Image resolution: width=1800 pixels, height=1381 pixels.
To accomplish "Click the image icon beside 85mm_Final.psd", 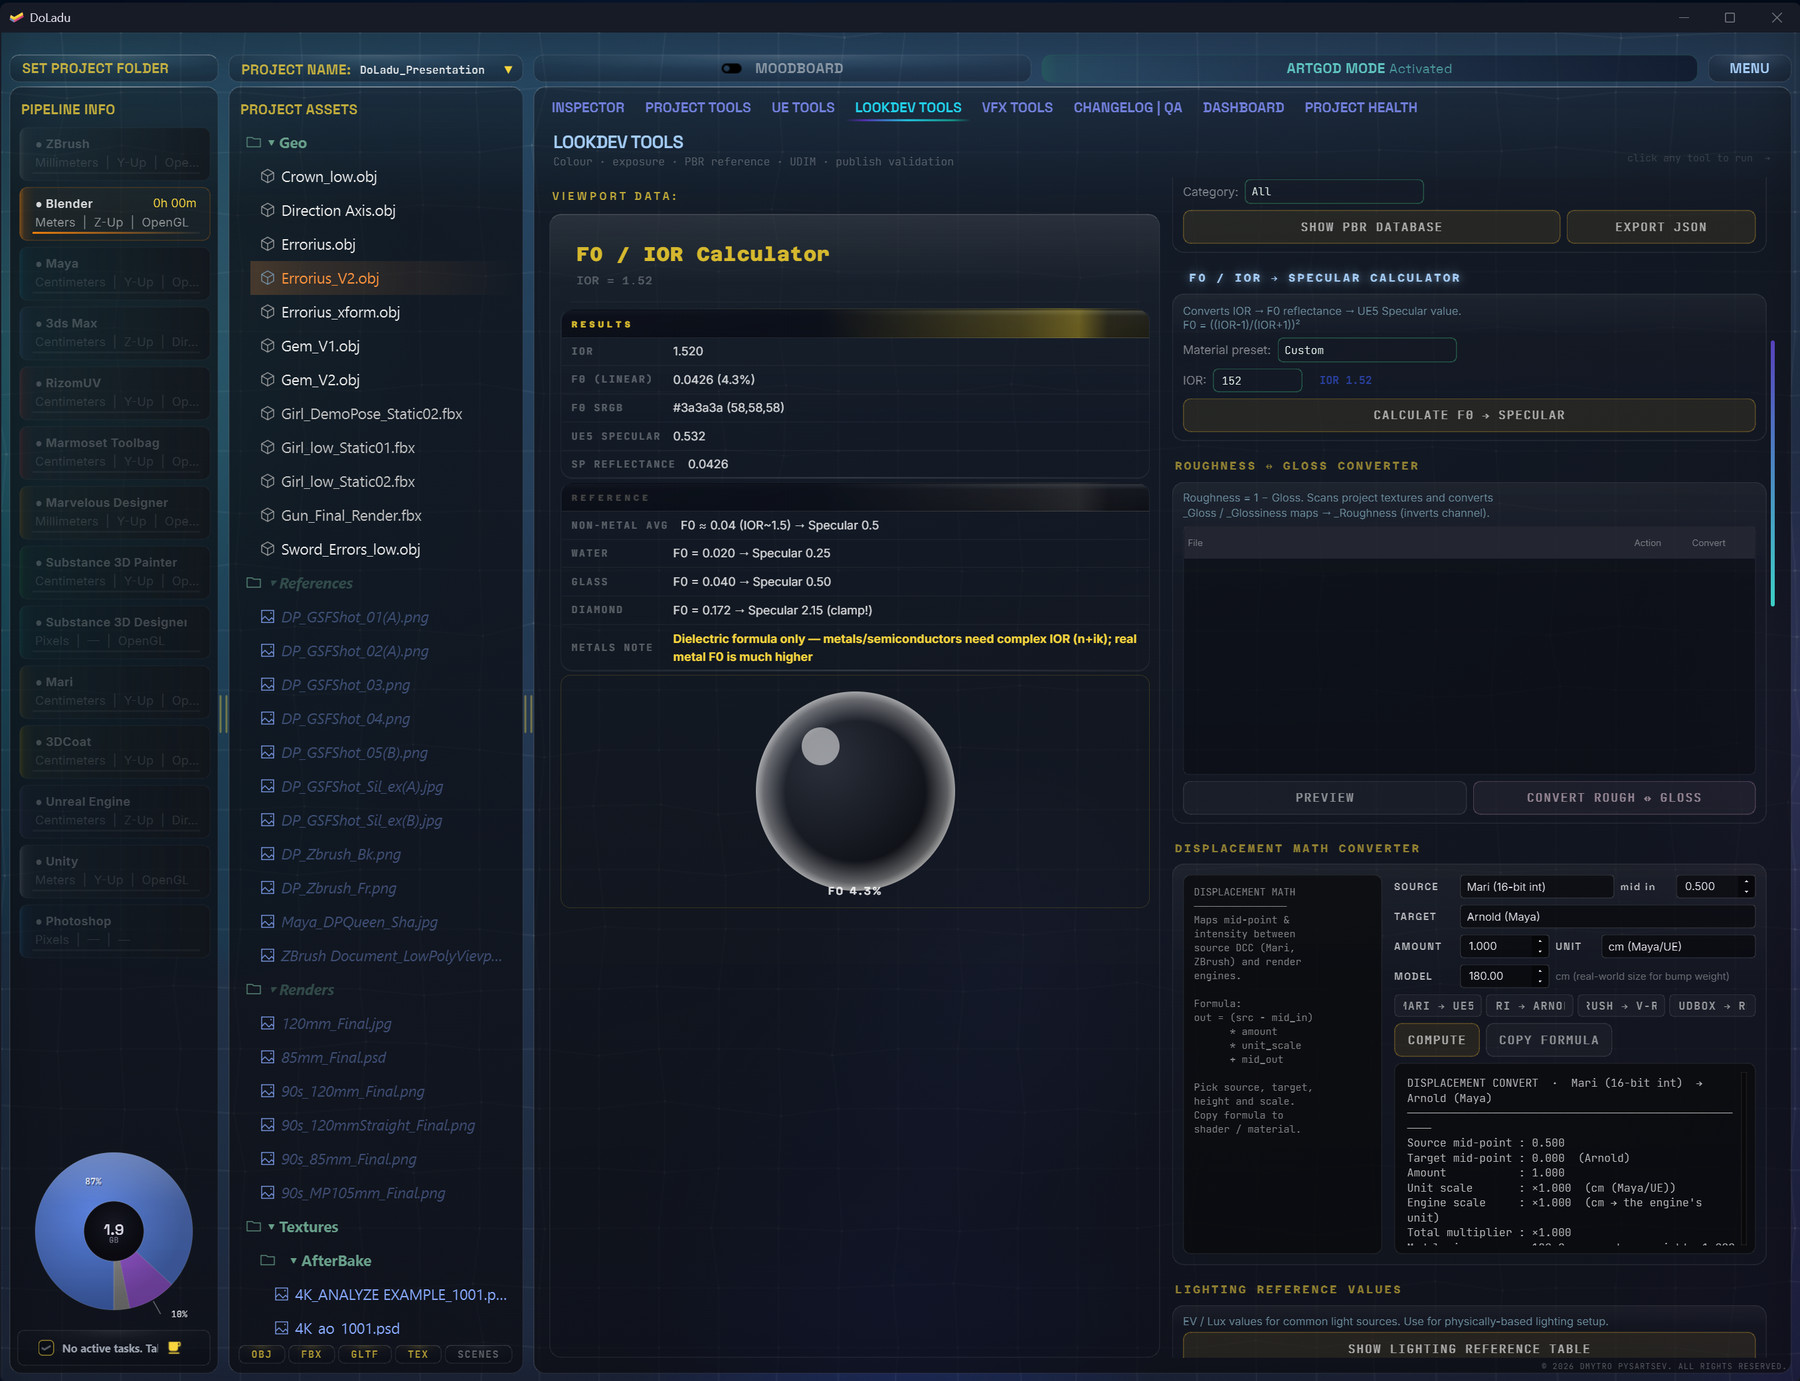I will 267,1057.
